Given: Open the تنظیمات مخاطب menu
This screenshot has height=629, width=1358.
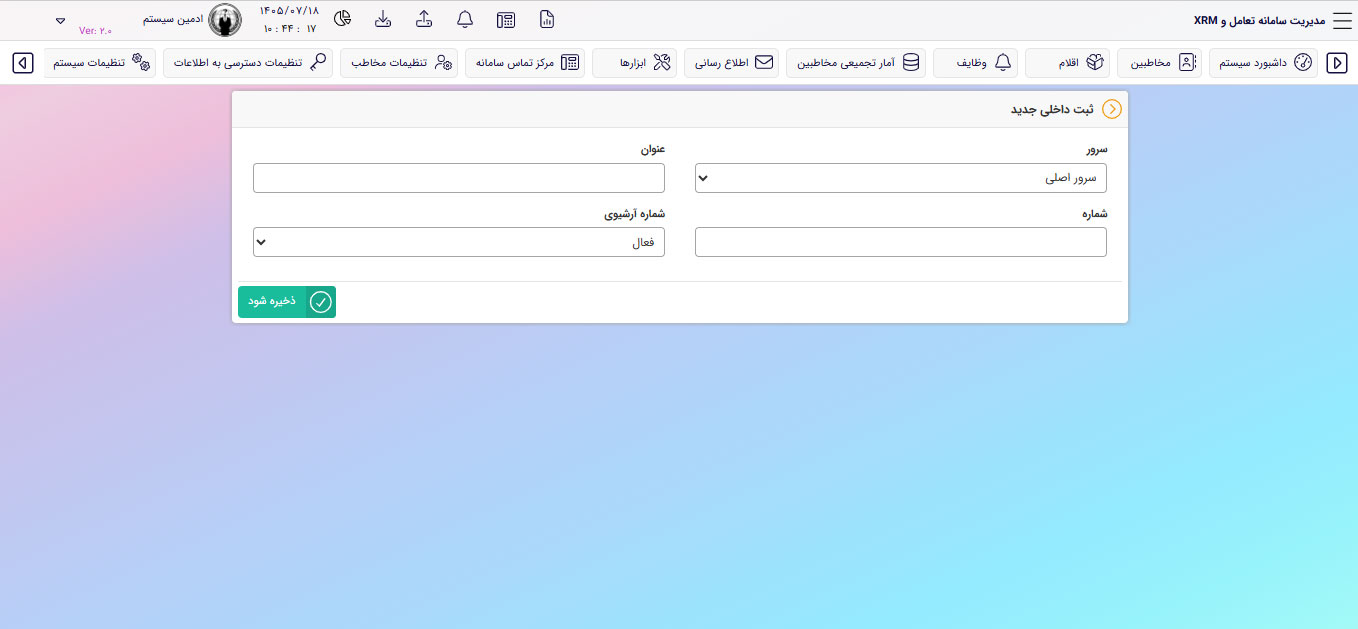Looking at the screenshot, I should click(399, 63).
